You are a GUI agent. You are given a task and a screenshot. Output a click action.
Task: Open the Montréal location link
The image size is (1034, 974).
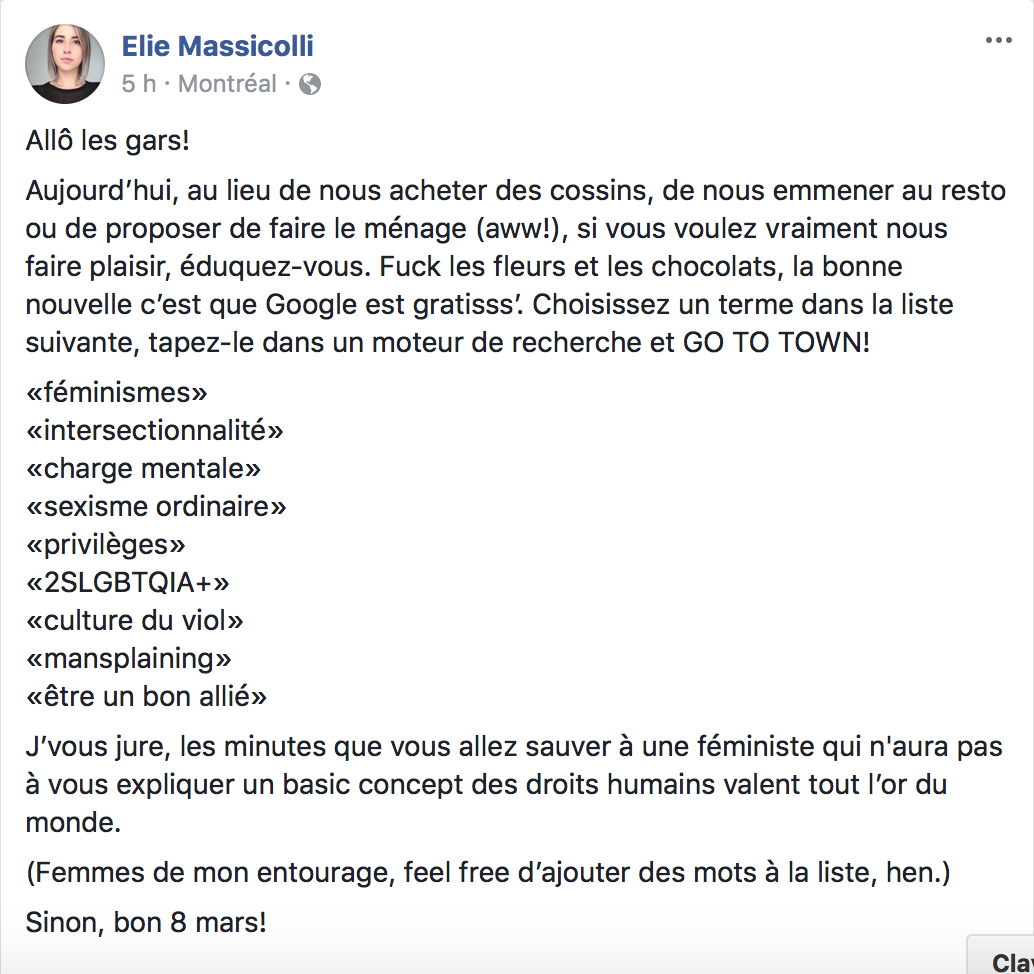point(227,84)
